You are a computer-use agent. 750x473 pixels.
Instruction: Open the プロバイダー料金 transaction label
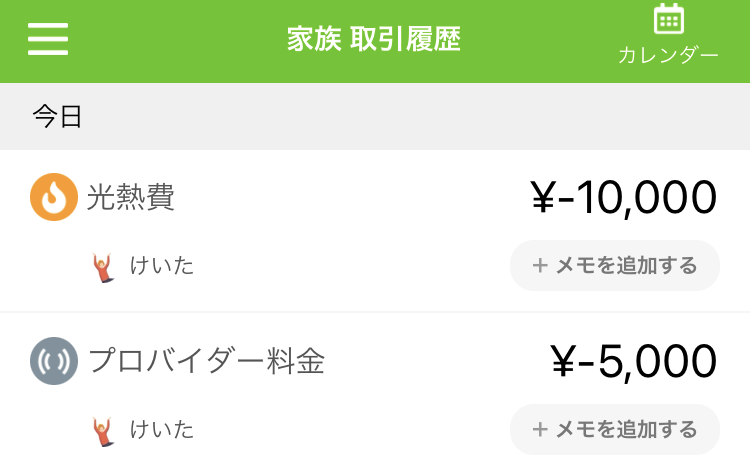207,361
